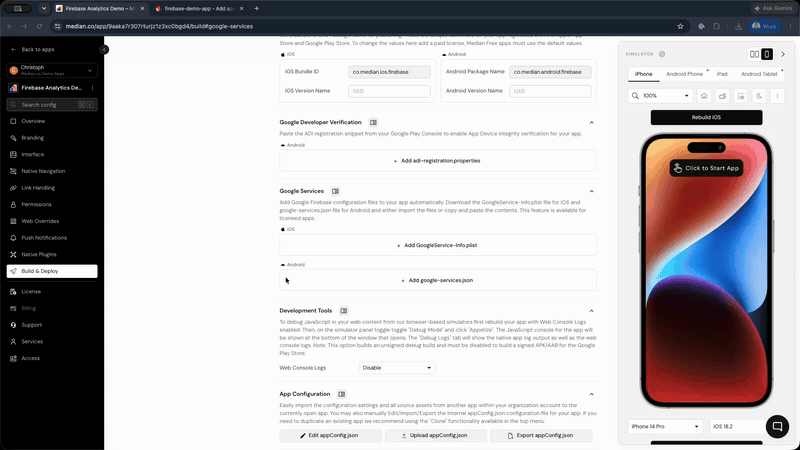Switch to the iPad simulator tab
The width and height of the screenshot is (800, 450).
click(x=722, y=74)
